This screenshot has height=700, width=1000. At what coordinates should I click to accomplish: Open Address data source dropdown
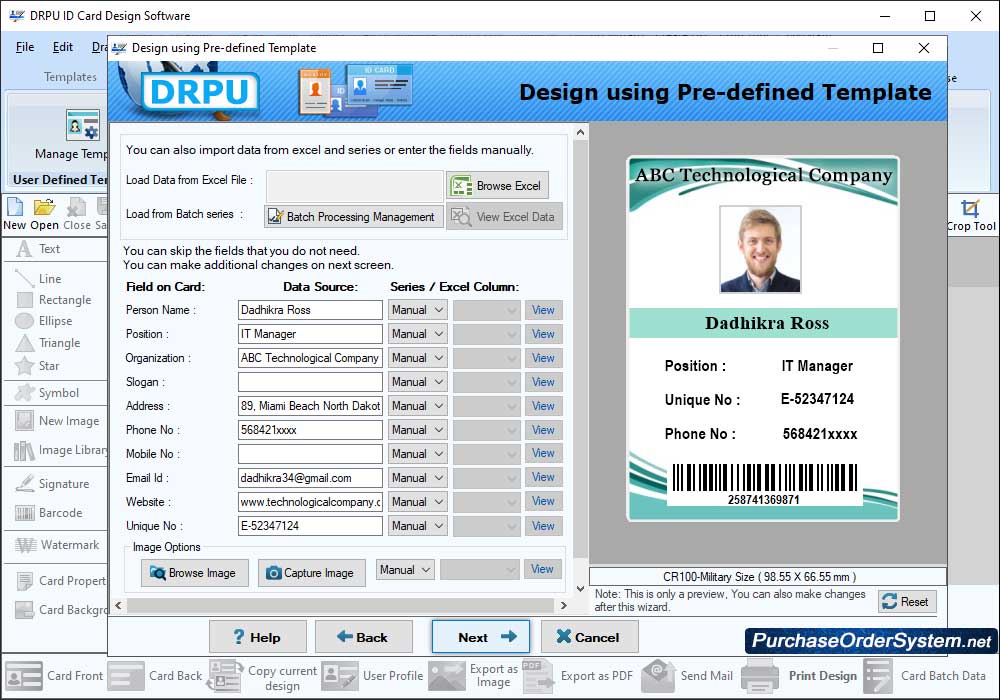417,406
